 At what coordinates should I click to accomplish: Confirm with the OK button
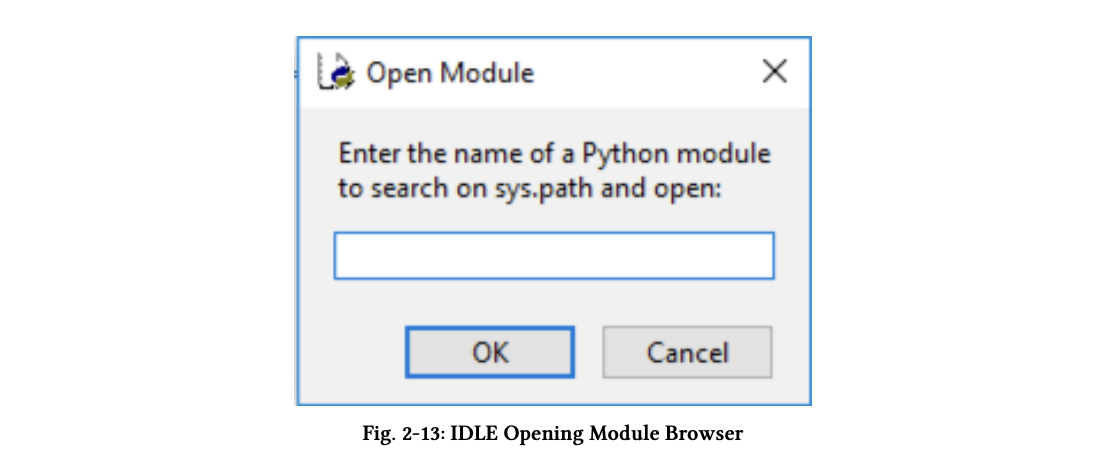pyautogui.click(x=489, y=352)
